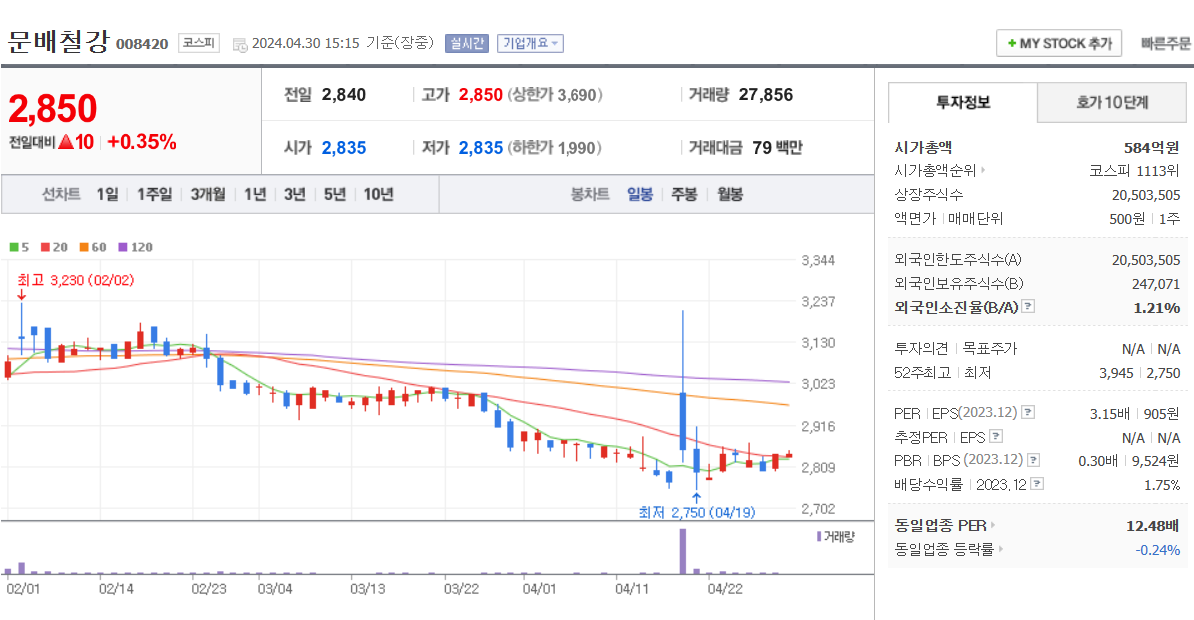Select the 주봉 weekly candle chart
This screenshot has height=620, width=1194.
(x=684, y=194)
